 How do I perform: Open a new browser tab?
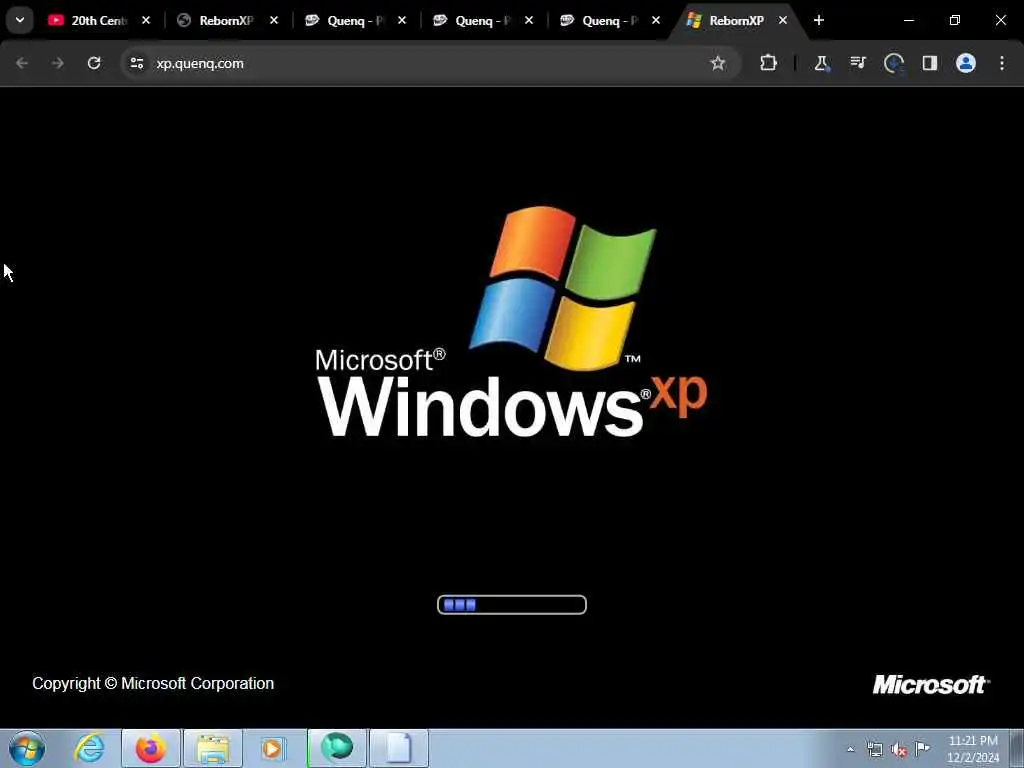[x=819, y=21]
